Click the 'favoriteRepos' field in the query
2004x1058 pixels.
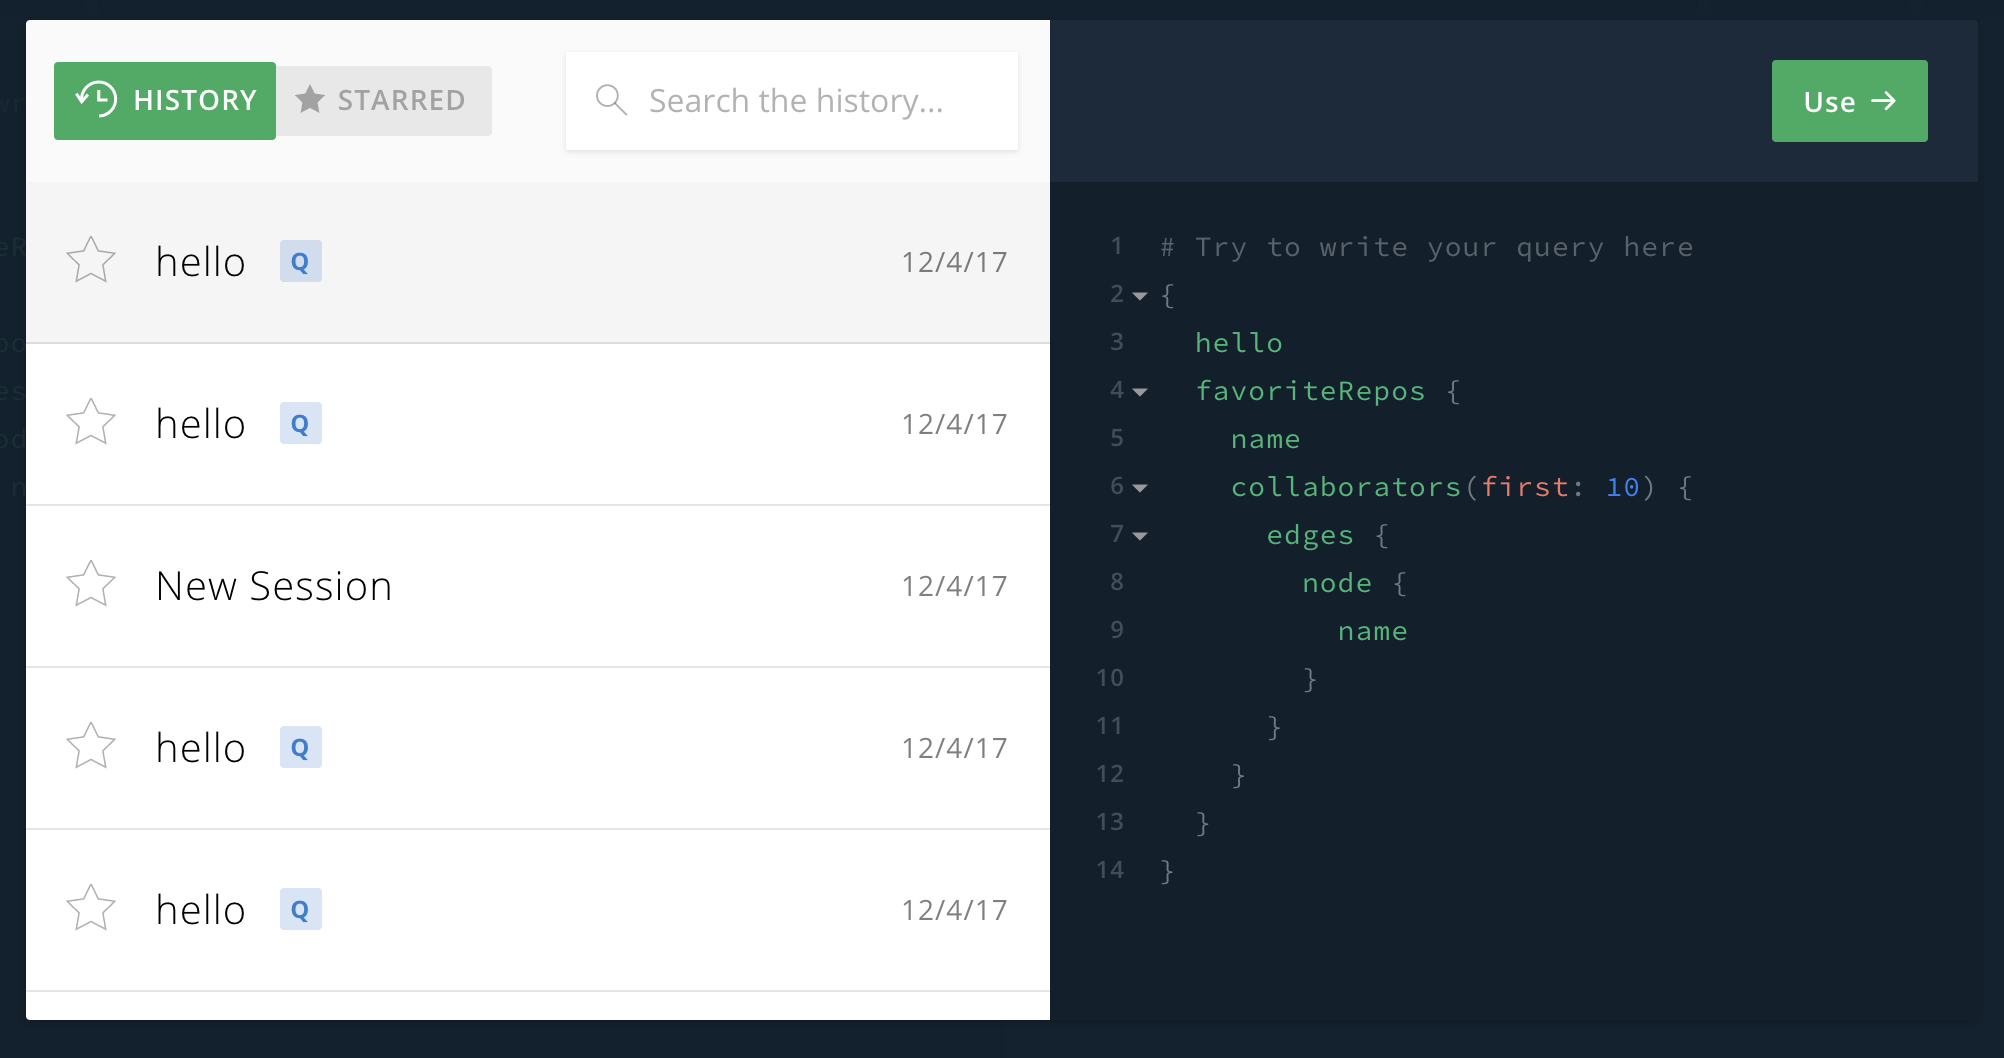(x=1310, y=391)
